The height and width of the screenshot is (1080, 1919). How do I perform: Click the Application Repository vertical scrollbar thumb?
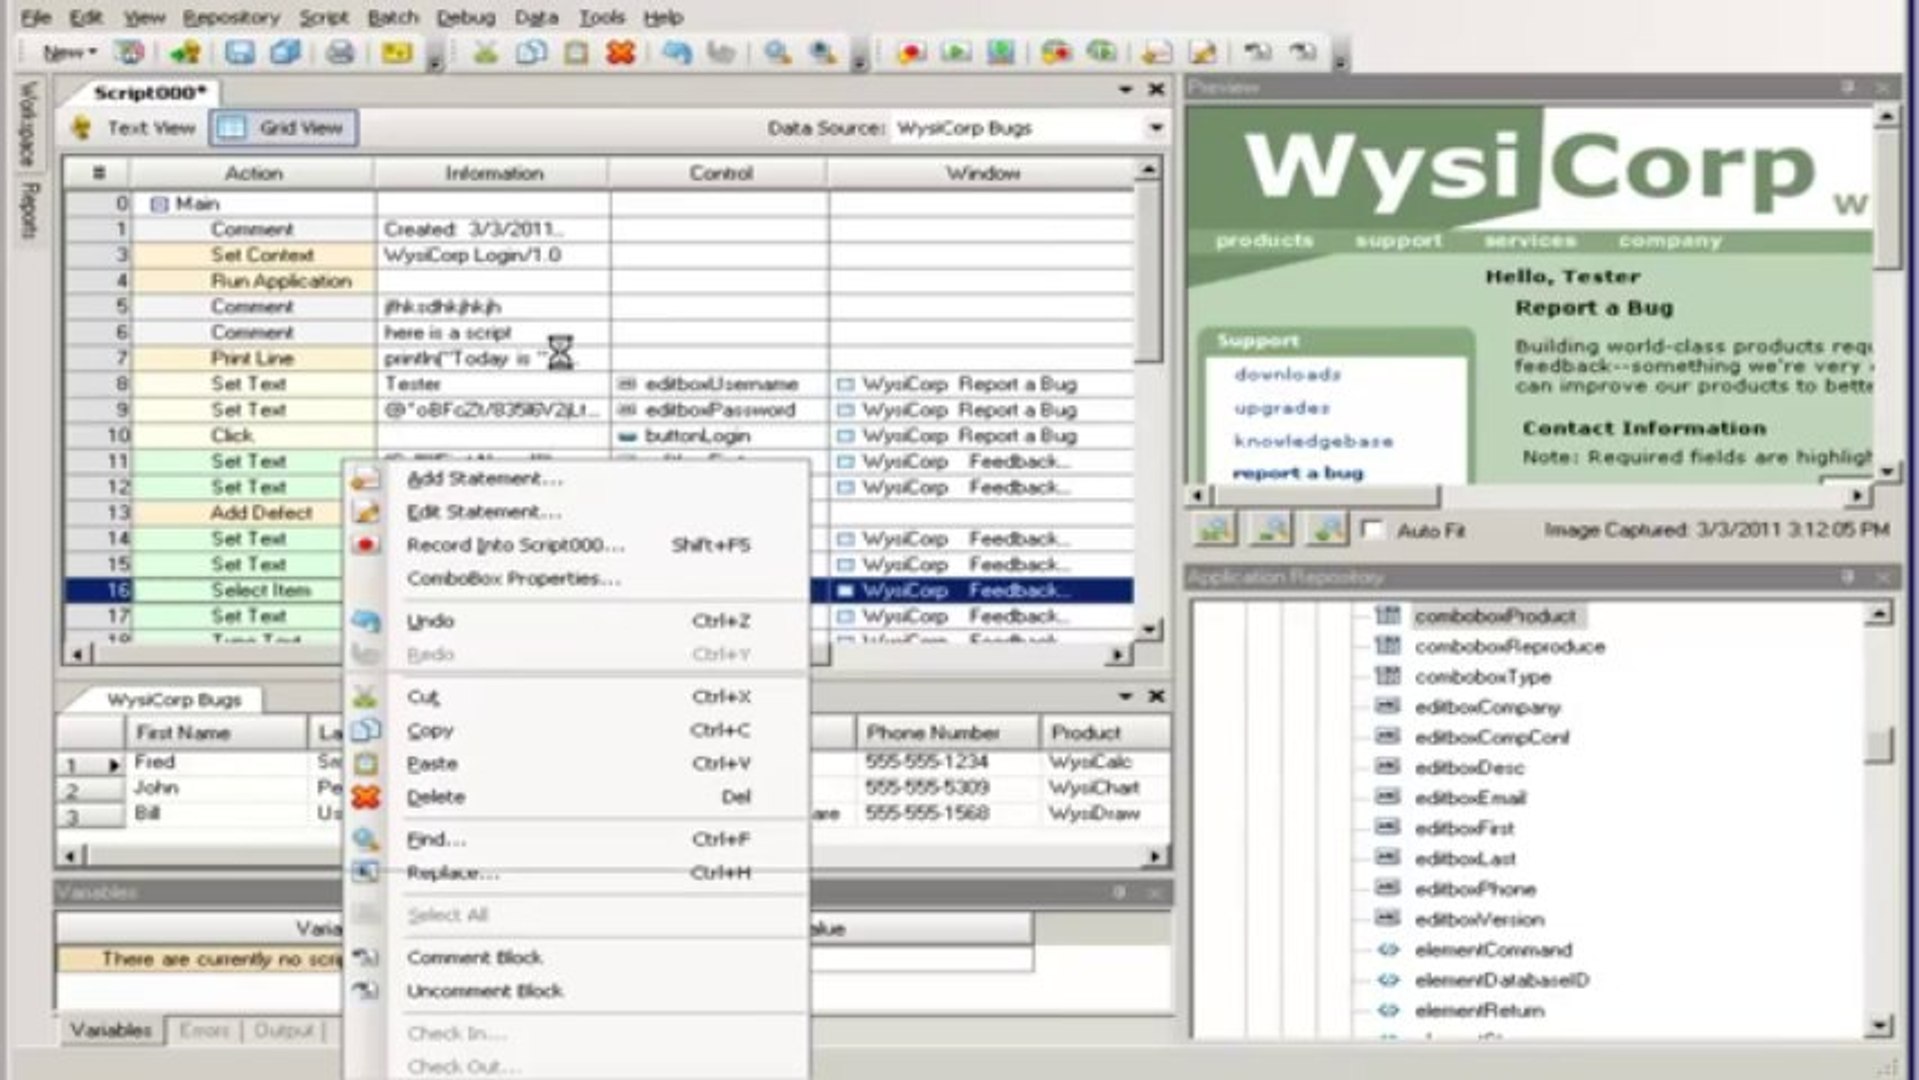point(1878,745)
